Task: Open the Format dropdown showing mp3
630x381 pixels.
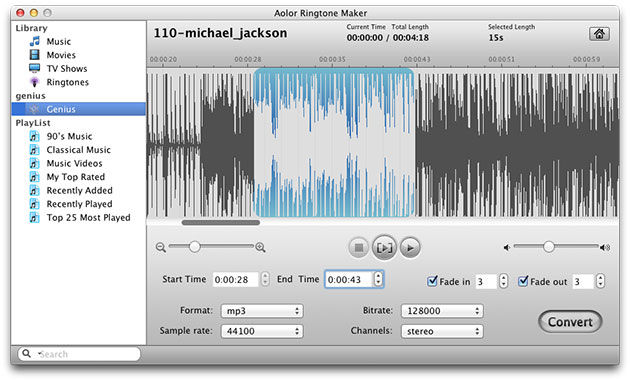Action: tap(262, 311)
